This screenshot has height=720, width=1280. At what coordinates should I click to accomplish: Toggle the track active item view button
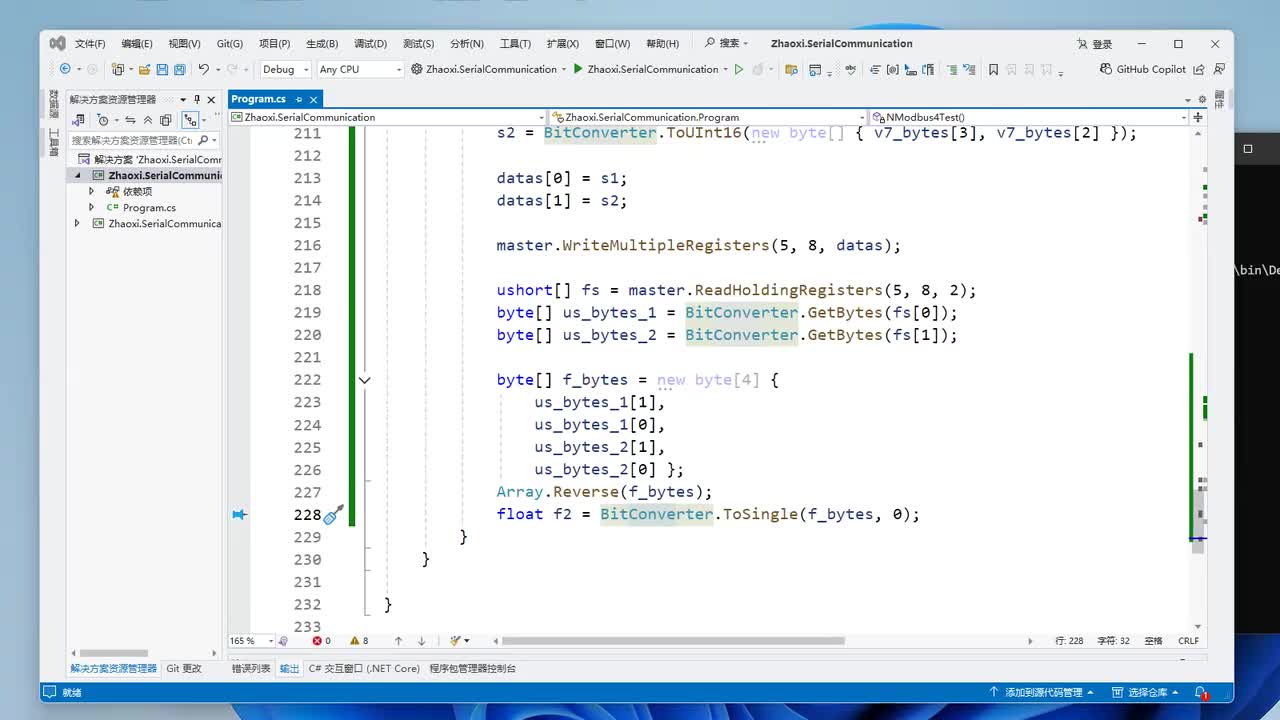188,120
